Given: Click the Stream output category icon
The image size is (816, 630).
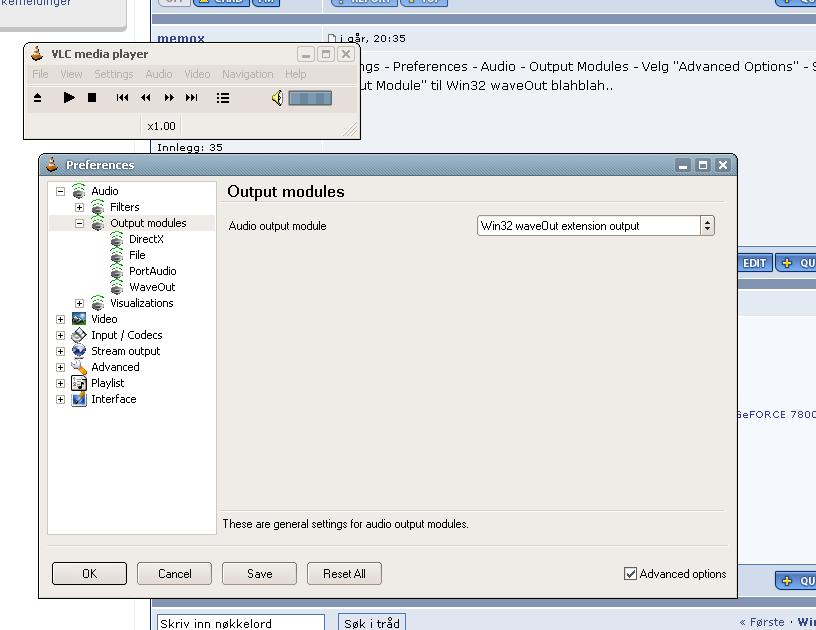Looking at the screenshot, I should point(79,351).
